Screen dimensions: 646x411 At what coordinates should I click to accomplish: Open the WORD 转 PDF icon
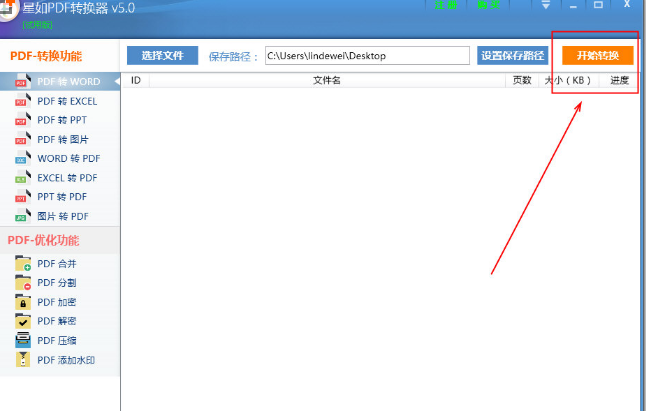(x=23, y=159)
